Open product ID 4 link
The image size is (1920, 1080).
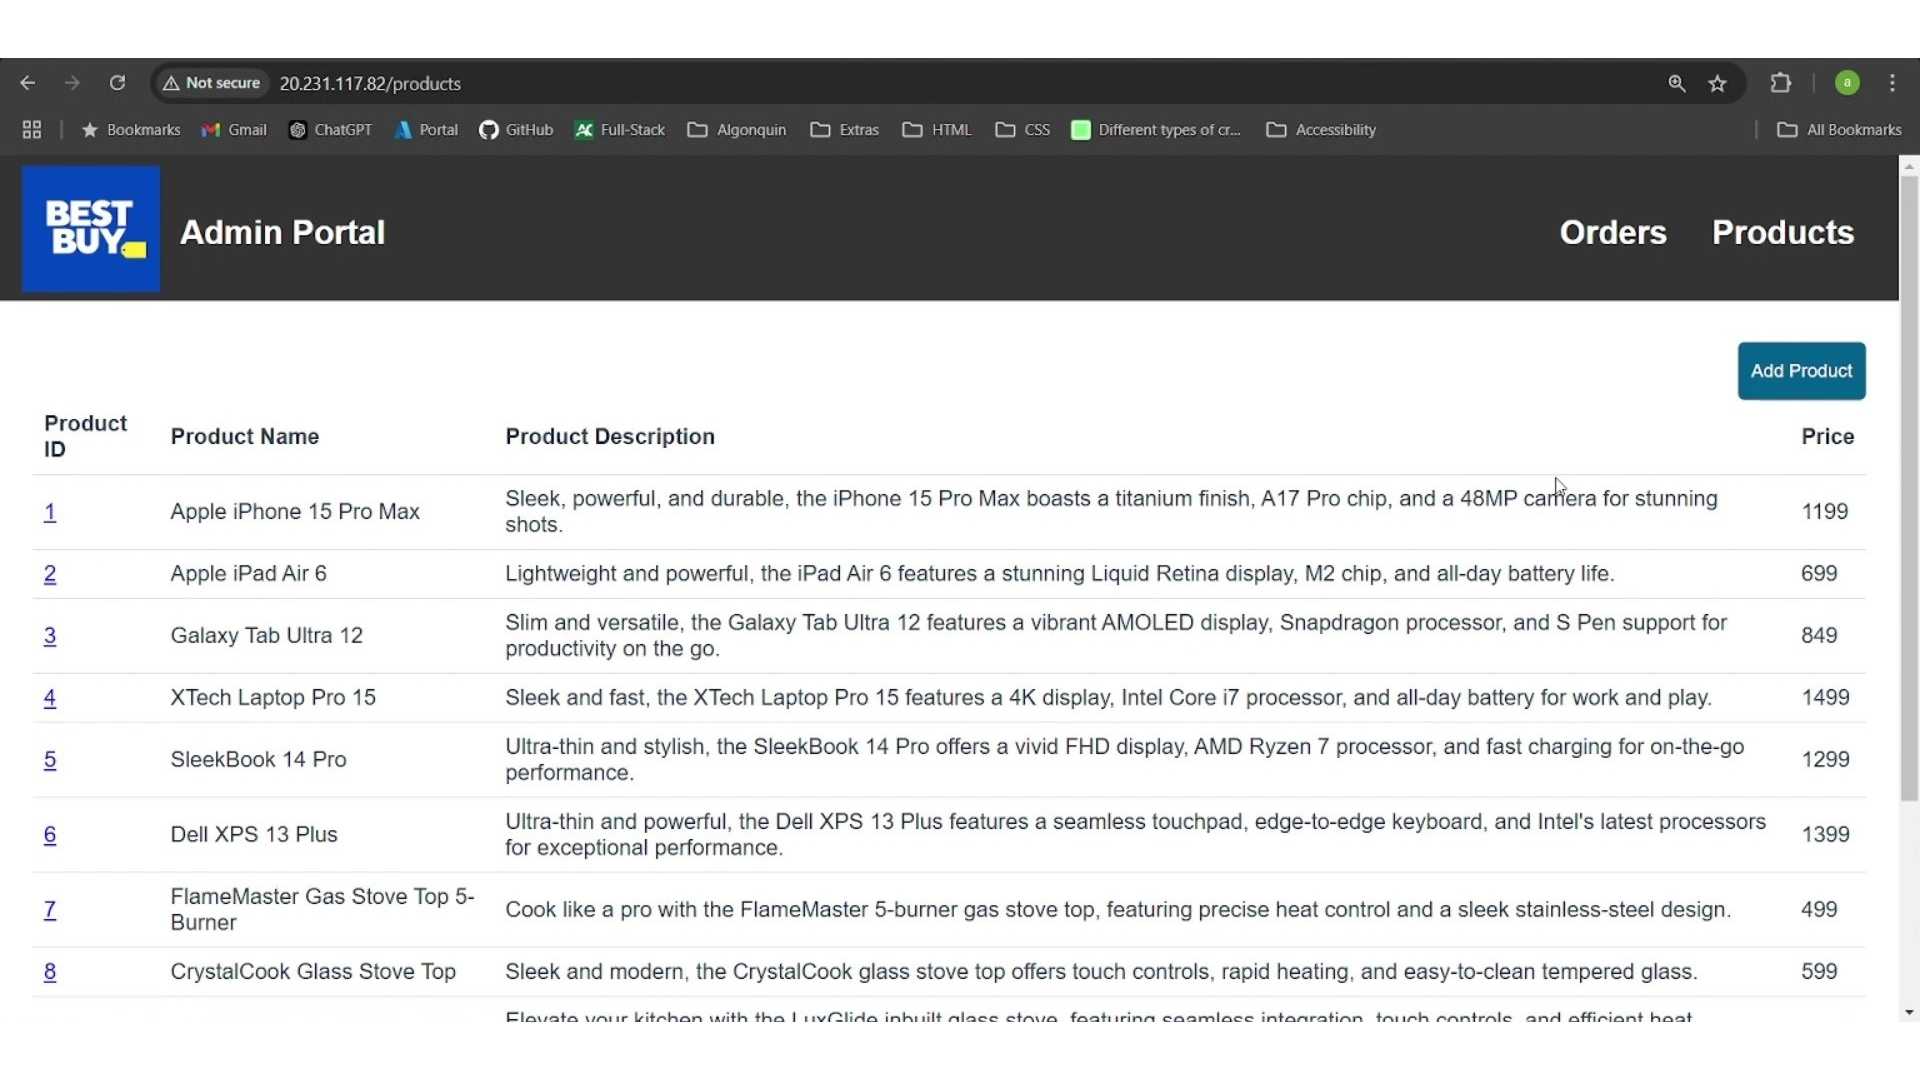(50, 699)
